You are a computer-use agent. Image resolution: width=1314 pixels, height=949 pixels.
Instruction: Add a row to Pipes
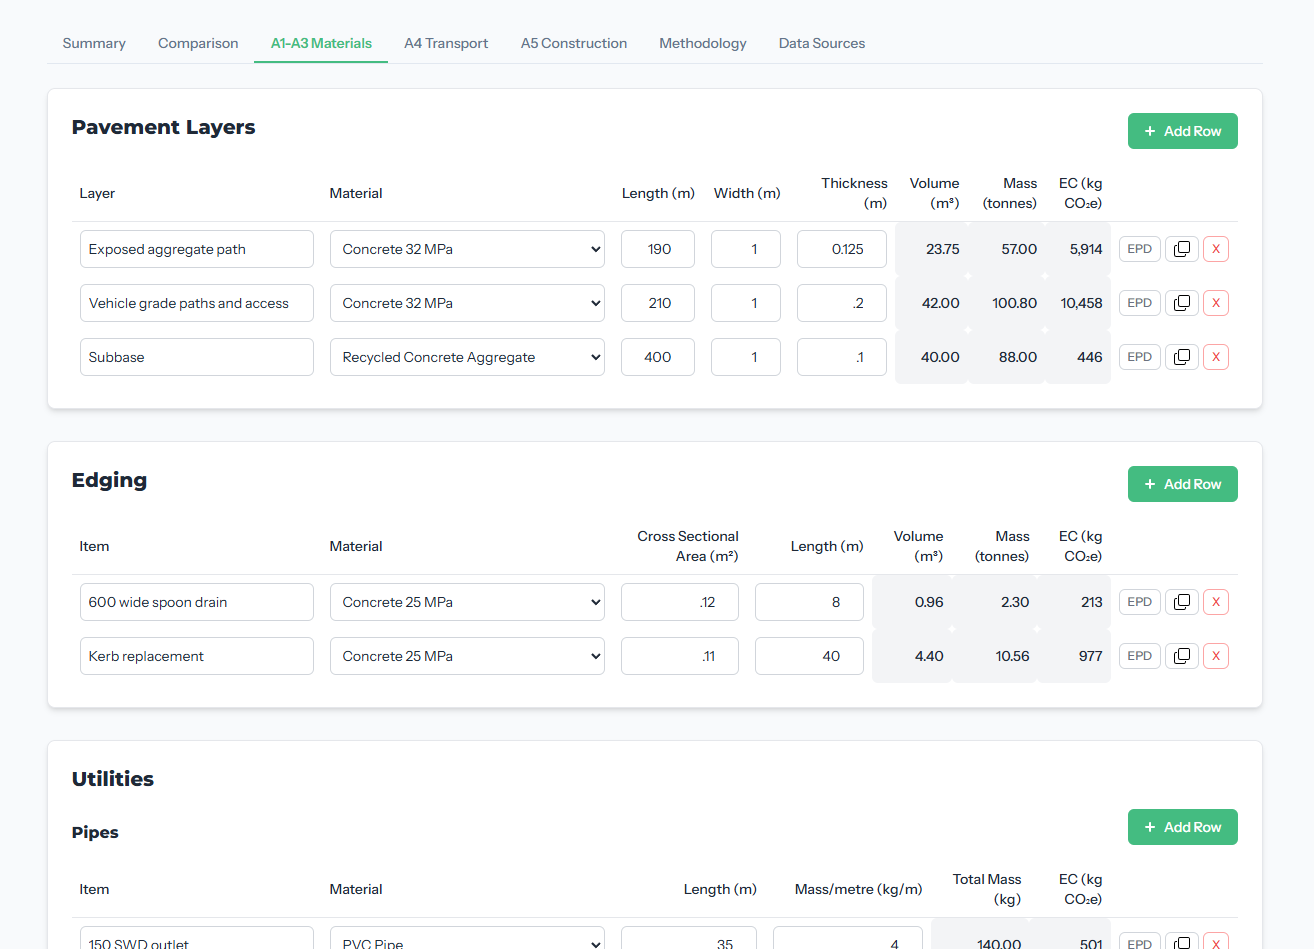click(1183, 827)
